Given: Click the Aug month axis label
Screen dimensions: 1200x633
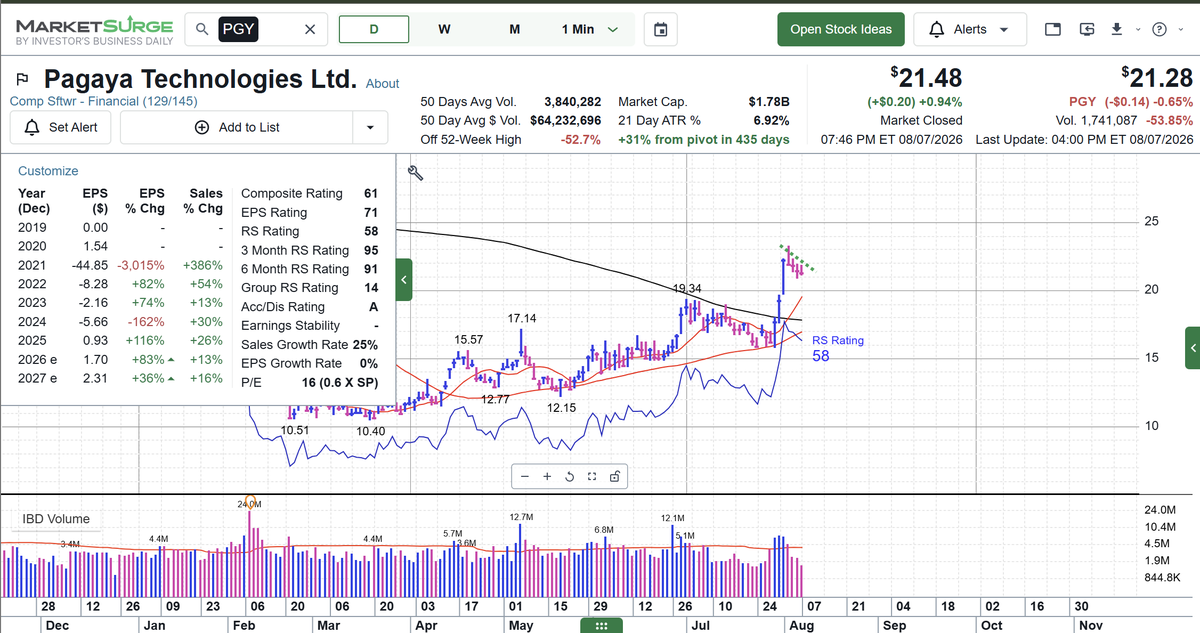Looking at the screenshot, I should coord(801,625).
